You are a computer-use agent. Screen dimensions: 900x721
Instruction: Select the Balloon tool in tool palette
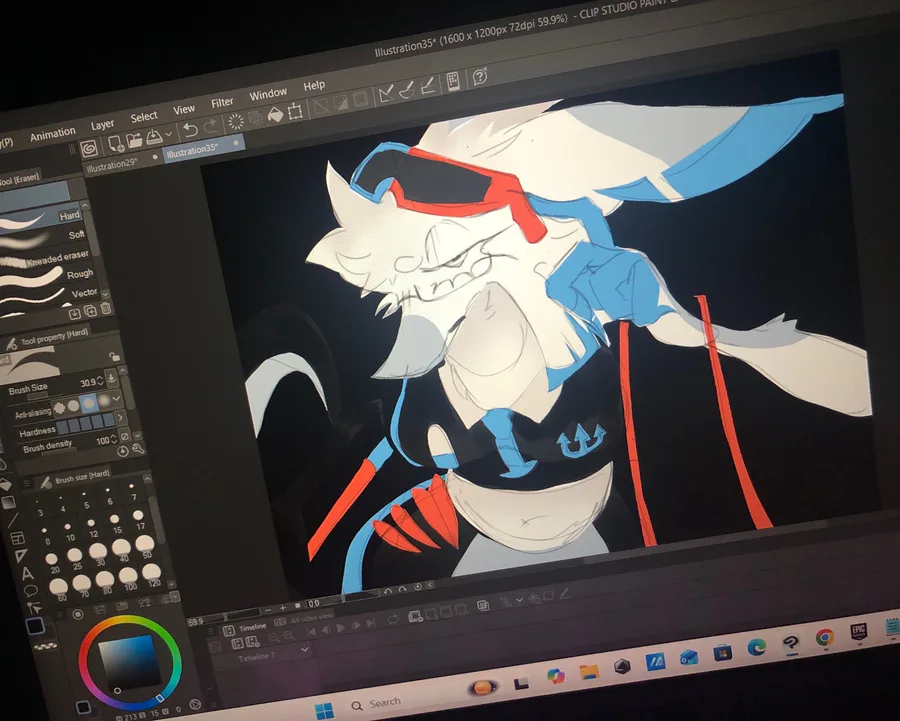[x=30, y=591]
